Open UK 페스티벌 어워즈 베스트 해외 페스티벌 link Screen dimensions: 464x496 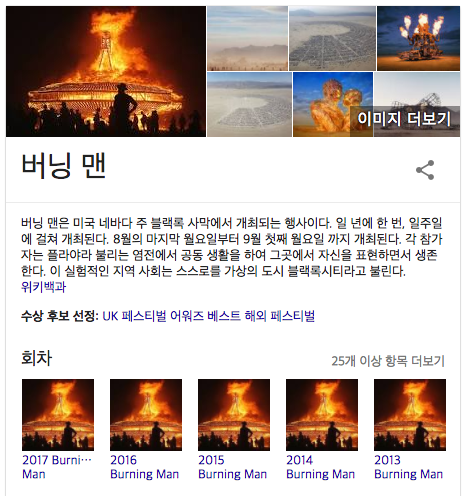(x=209, y=316)
